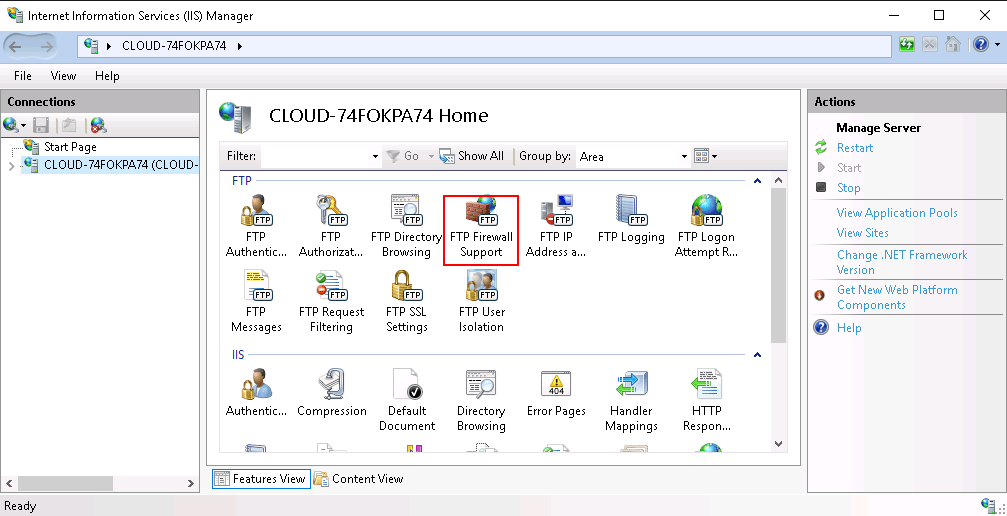Viewport: 1007px width, 516px height.
Task: Click Help link in Actions pane
Action: (849, 328)
